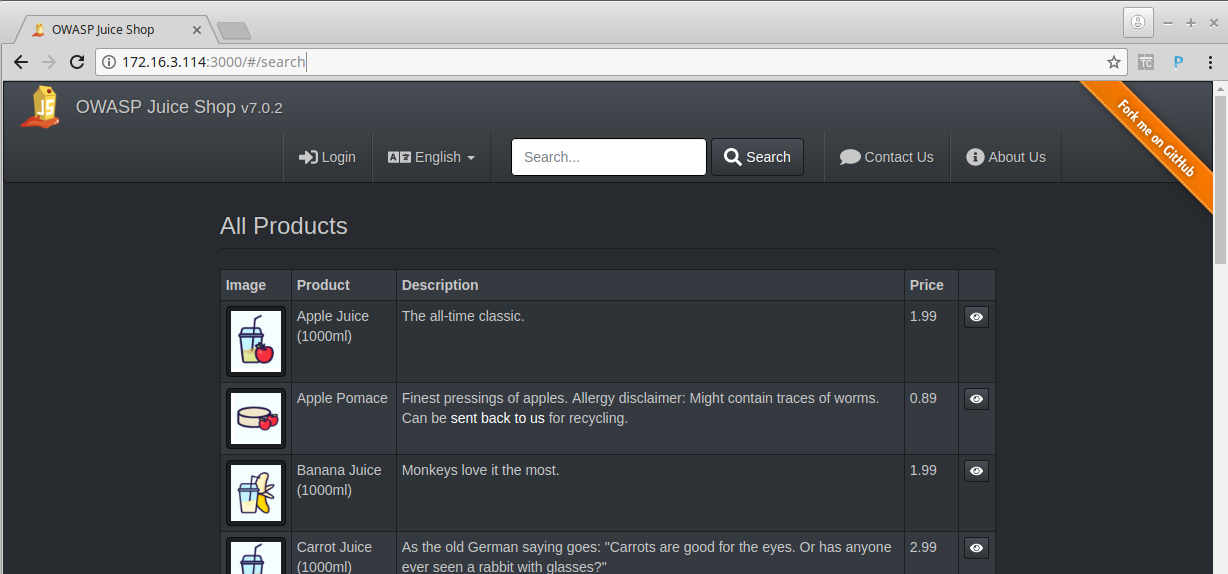Focus the Search... input field
The height and width of the screenshot is (574, 1228).
pyautogui.click(x=608, y=157)
